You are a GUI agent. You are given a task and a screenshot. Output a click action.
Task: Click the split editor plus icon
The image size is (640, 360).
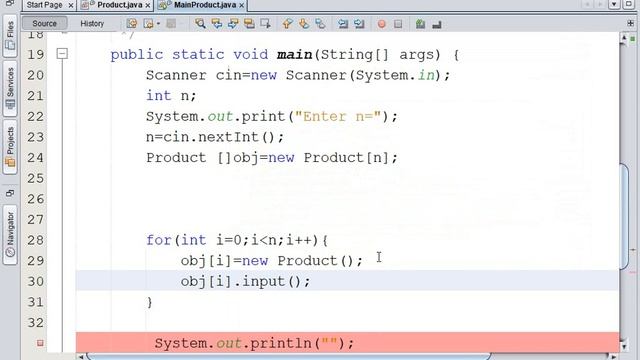pyautogui.click(x=631, y=23)
